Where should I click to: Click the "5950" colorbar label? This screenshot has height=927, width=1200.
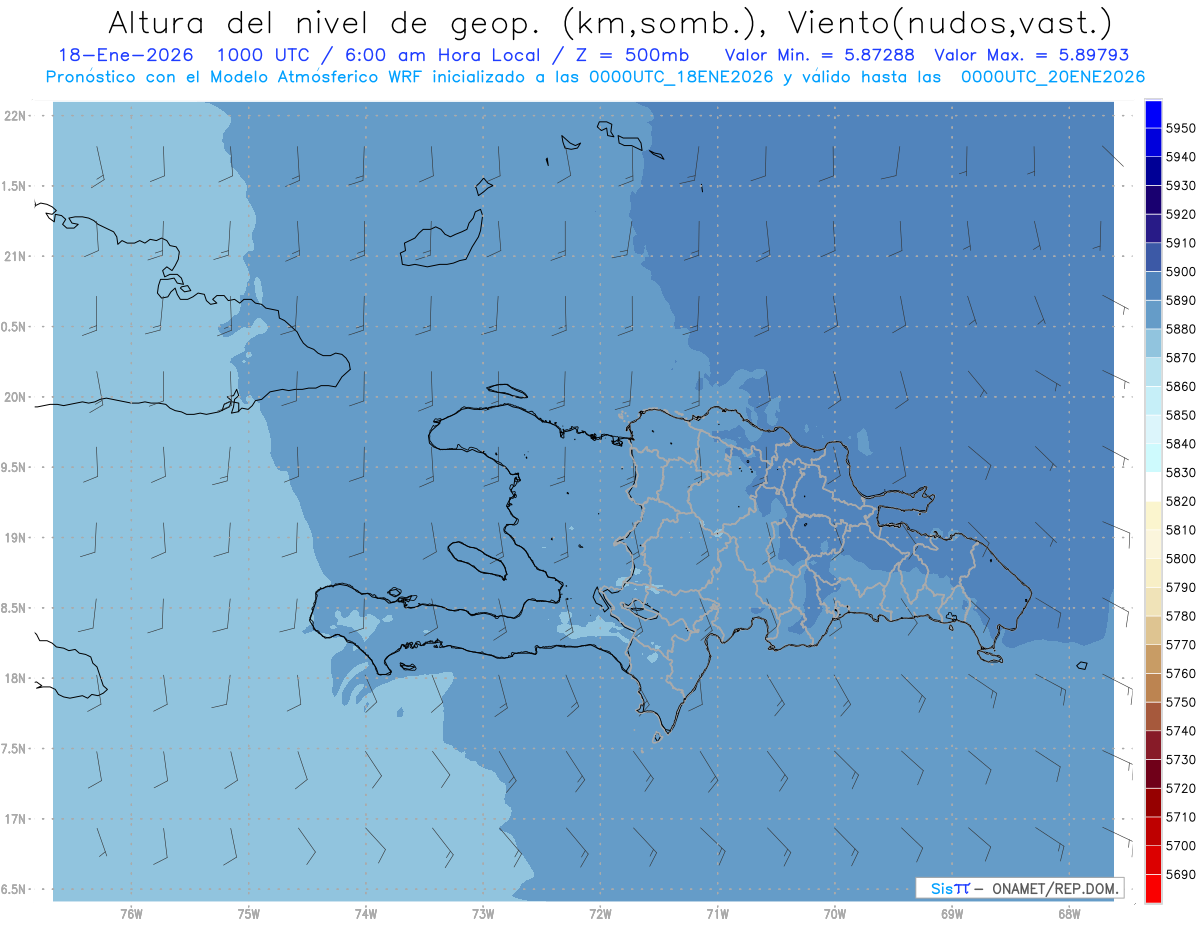click(x=1180, y=128)
